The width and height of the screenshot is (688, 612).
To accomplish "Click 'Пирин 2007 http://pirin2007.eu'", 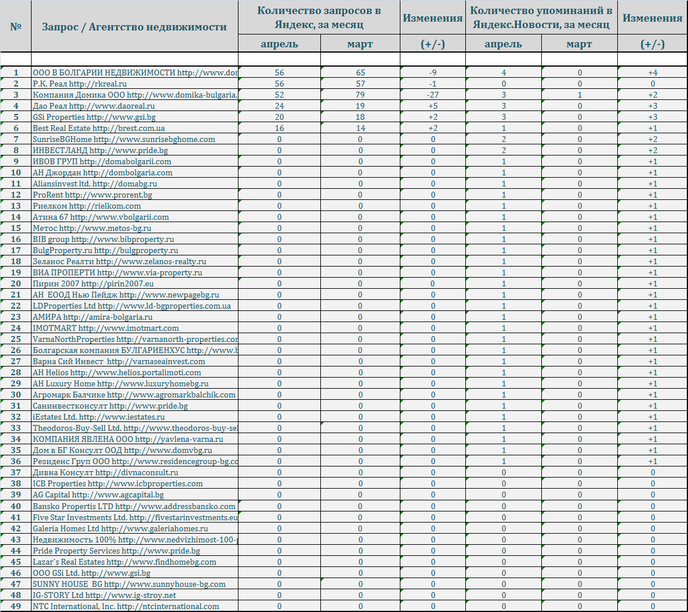I will [135, 283].
